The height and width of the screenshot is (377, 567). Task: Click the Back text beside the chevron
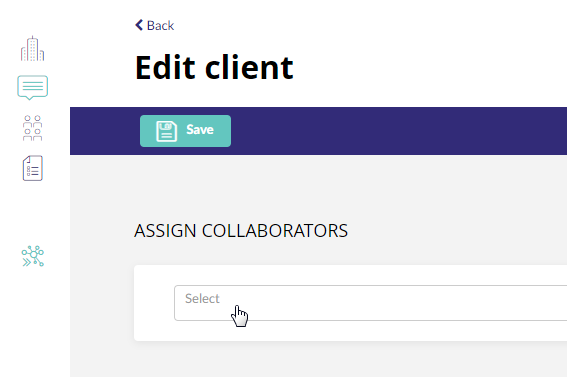pyautogui.click(x=161, y=25)
